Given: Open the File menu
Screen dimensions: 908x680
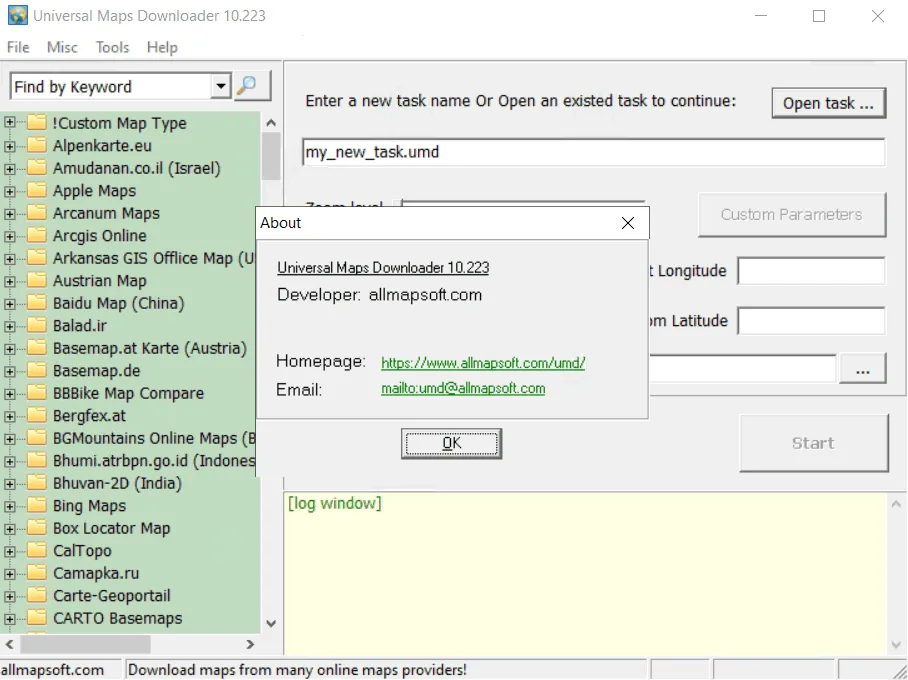Looking at the screenshot, I should point(18,47).
